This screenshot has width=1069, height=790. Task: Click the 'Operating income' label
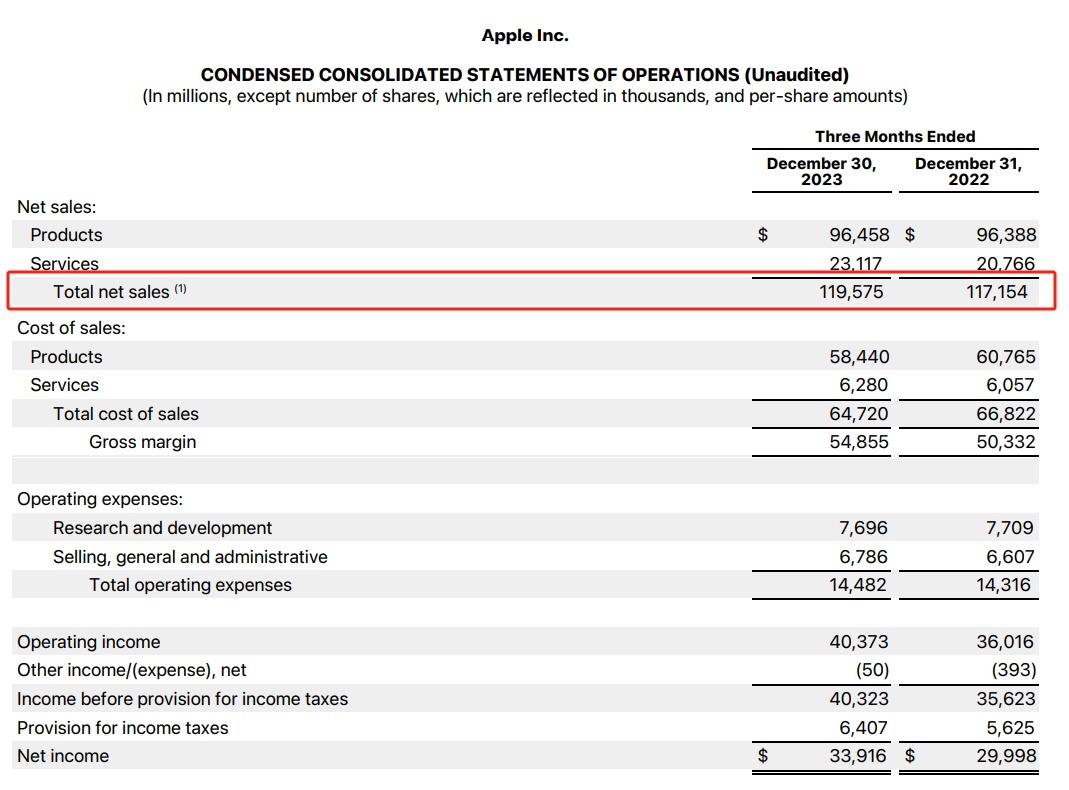(89, 642)
